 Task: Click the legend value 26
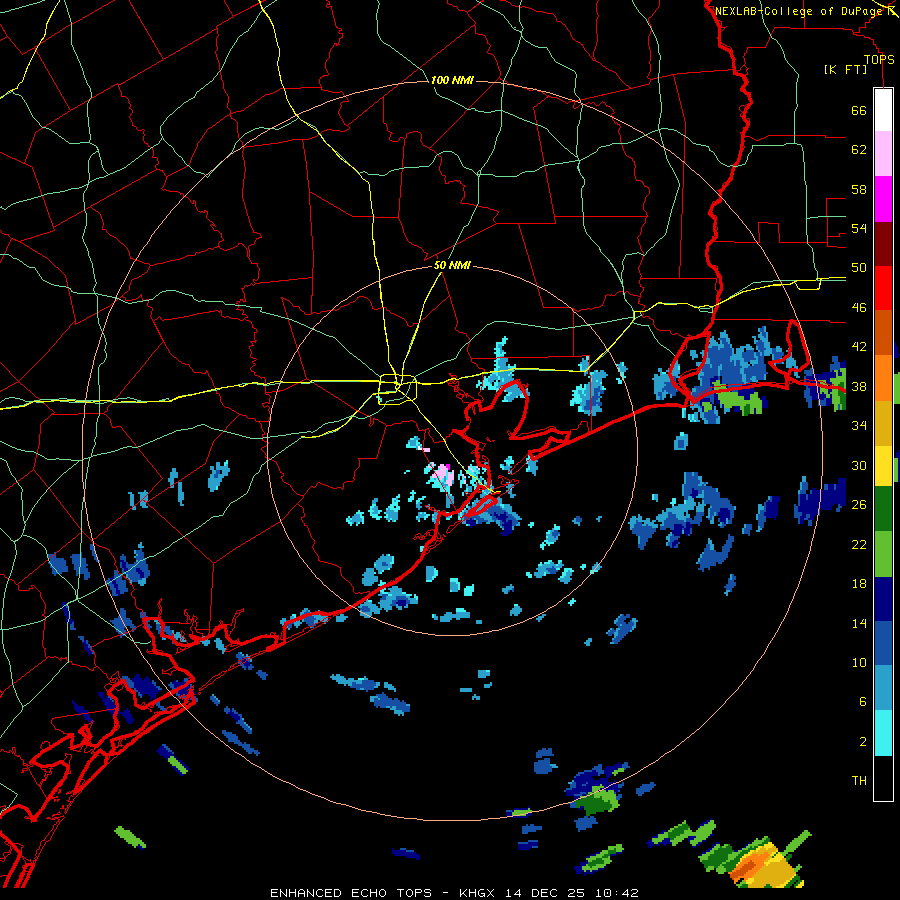click(859, 505)
